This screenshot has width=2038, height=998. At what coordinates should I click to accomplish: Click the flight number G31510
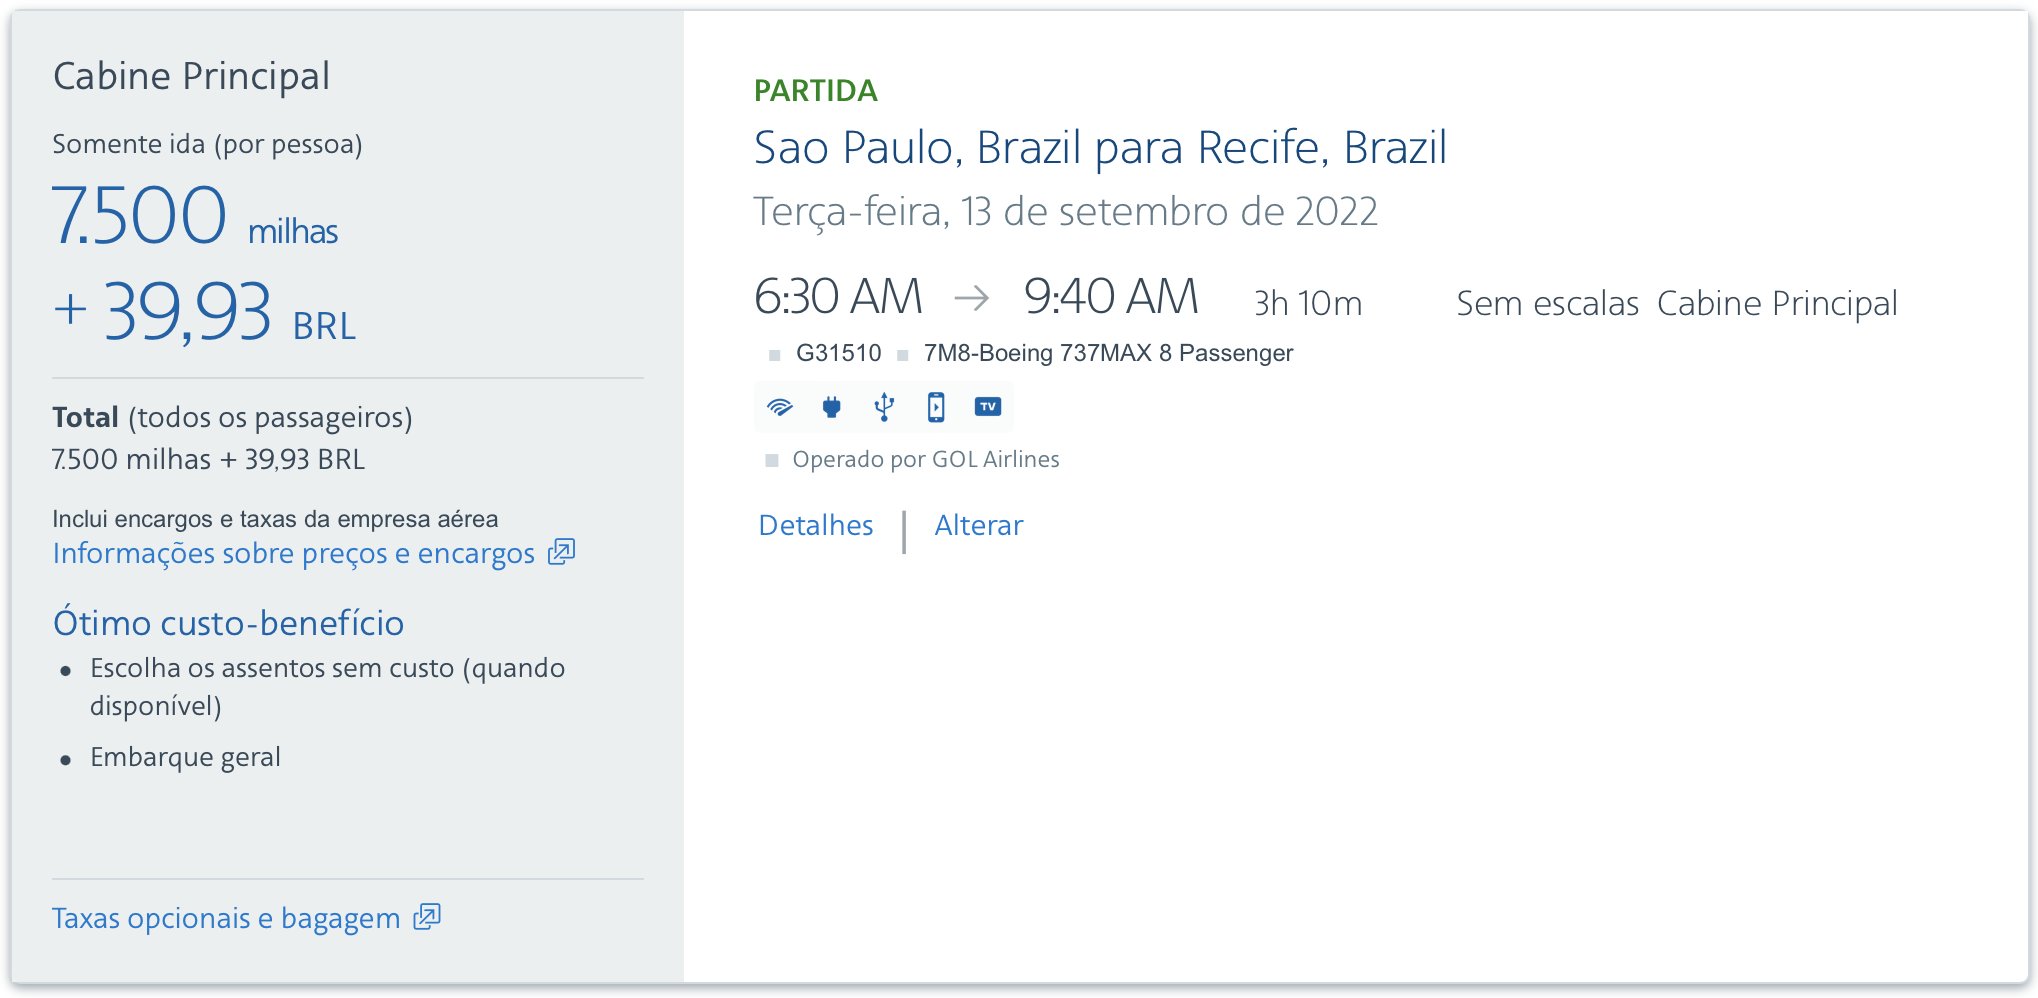point(838,353)
